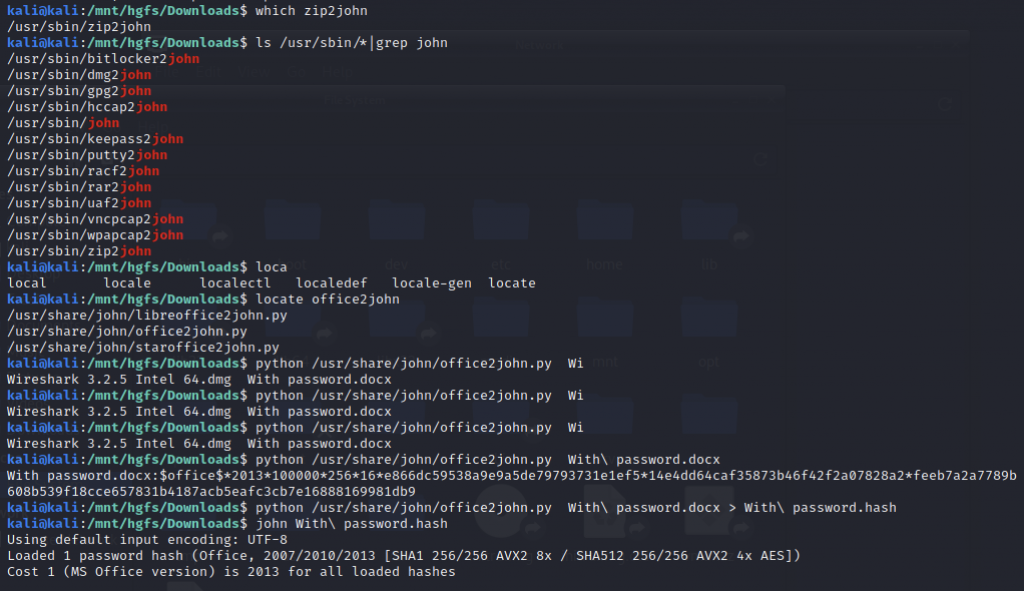Click /usr/sbin/zip2john under the which command
Viewport: 1024px width, 591px height.
tap(59, 26)
